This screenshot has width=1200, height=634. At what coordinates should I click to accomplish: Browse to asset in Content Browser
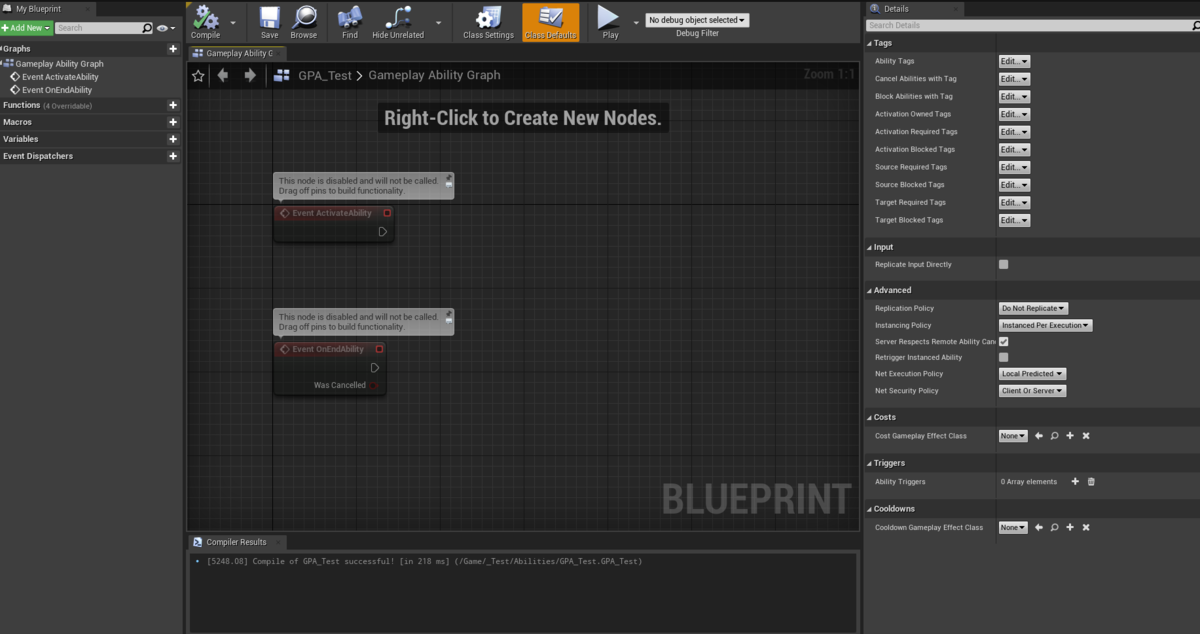304,22
